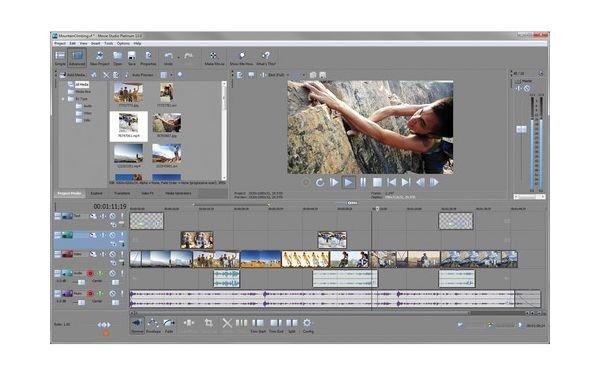Switch to the Transitions tab

(122, 194)
